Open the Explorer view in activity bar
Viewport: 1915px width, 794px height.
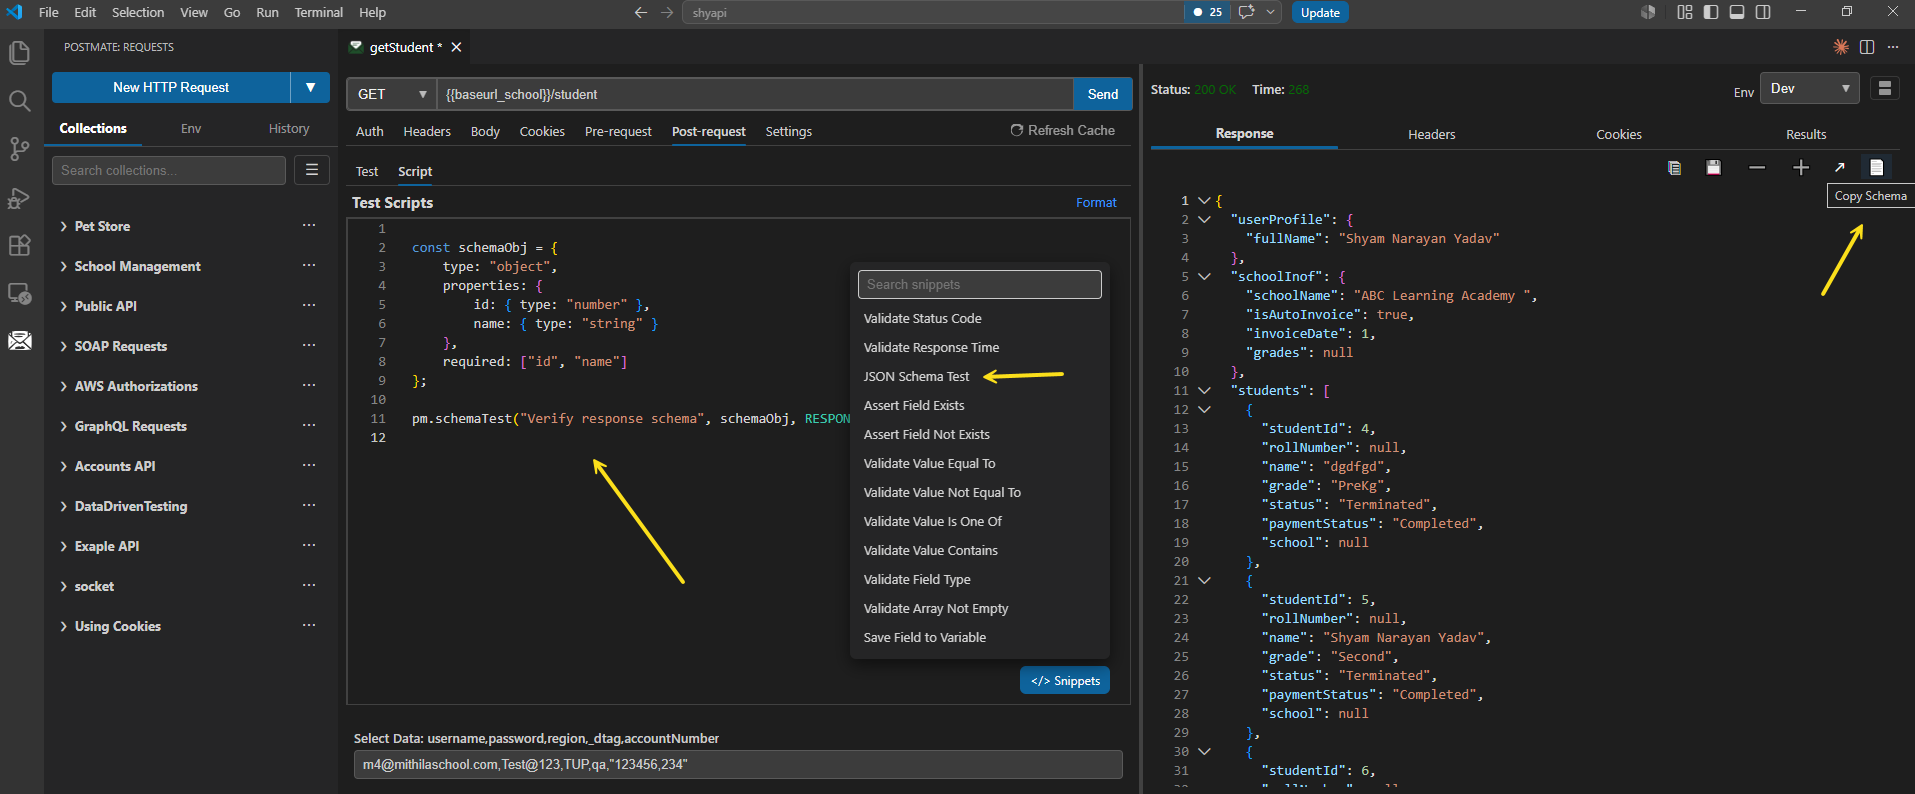point(19,52)
